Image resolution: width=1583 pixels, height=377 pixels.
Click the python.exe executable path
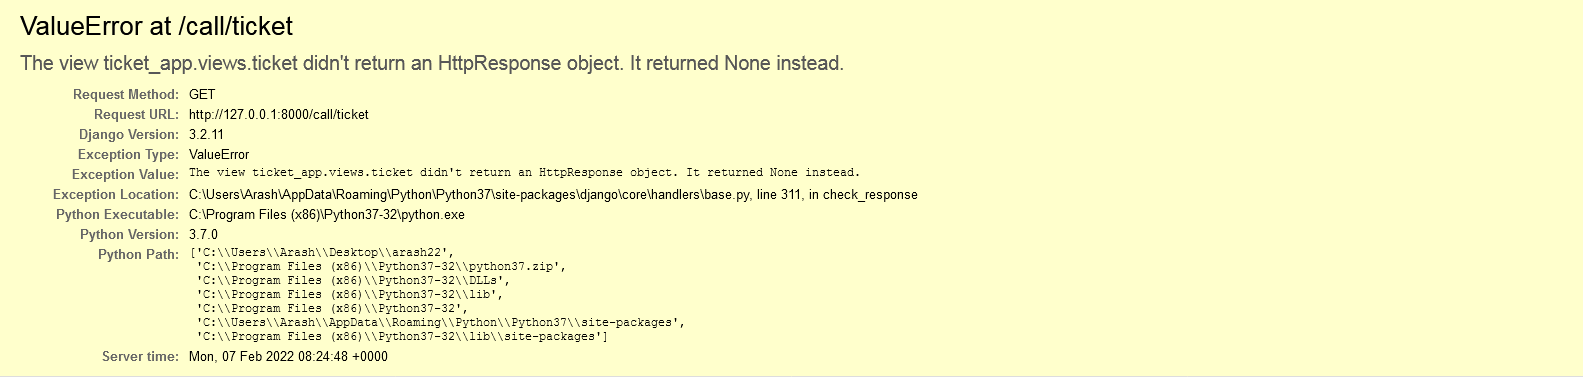[327, 215]
